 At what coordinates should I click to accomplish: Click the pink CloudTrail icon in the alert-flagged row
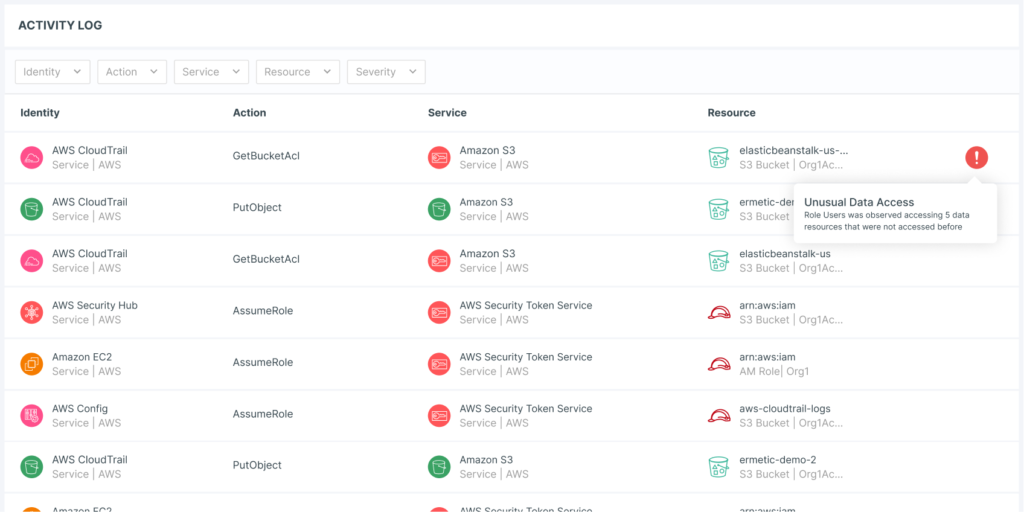pyautogui.click(x=31, y=157)
